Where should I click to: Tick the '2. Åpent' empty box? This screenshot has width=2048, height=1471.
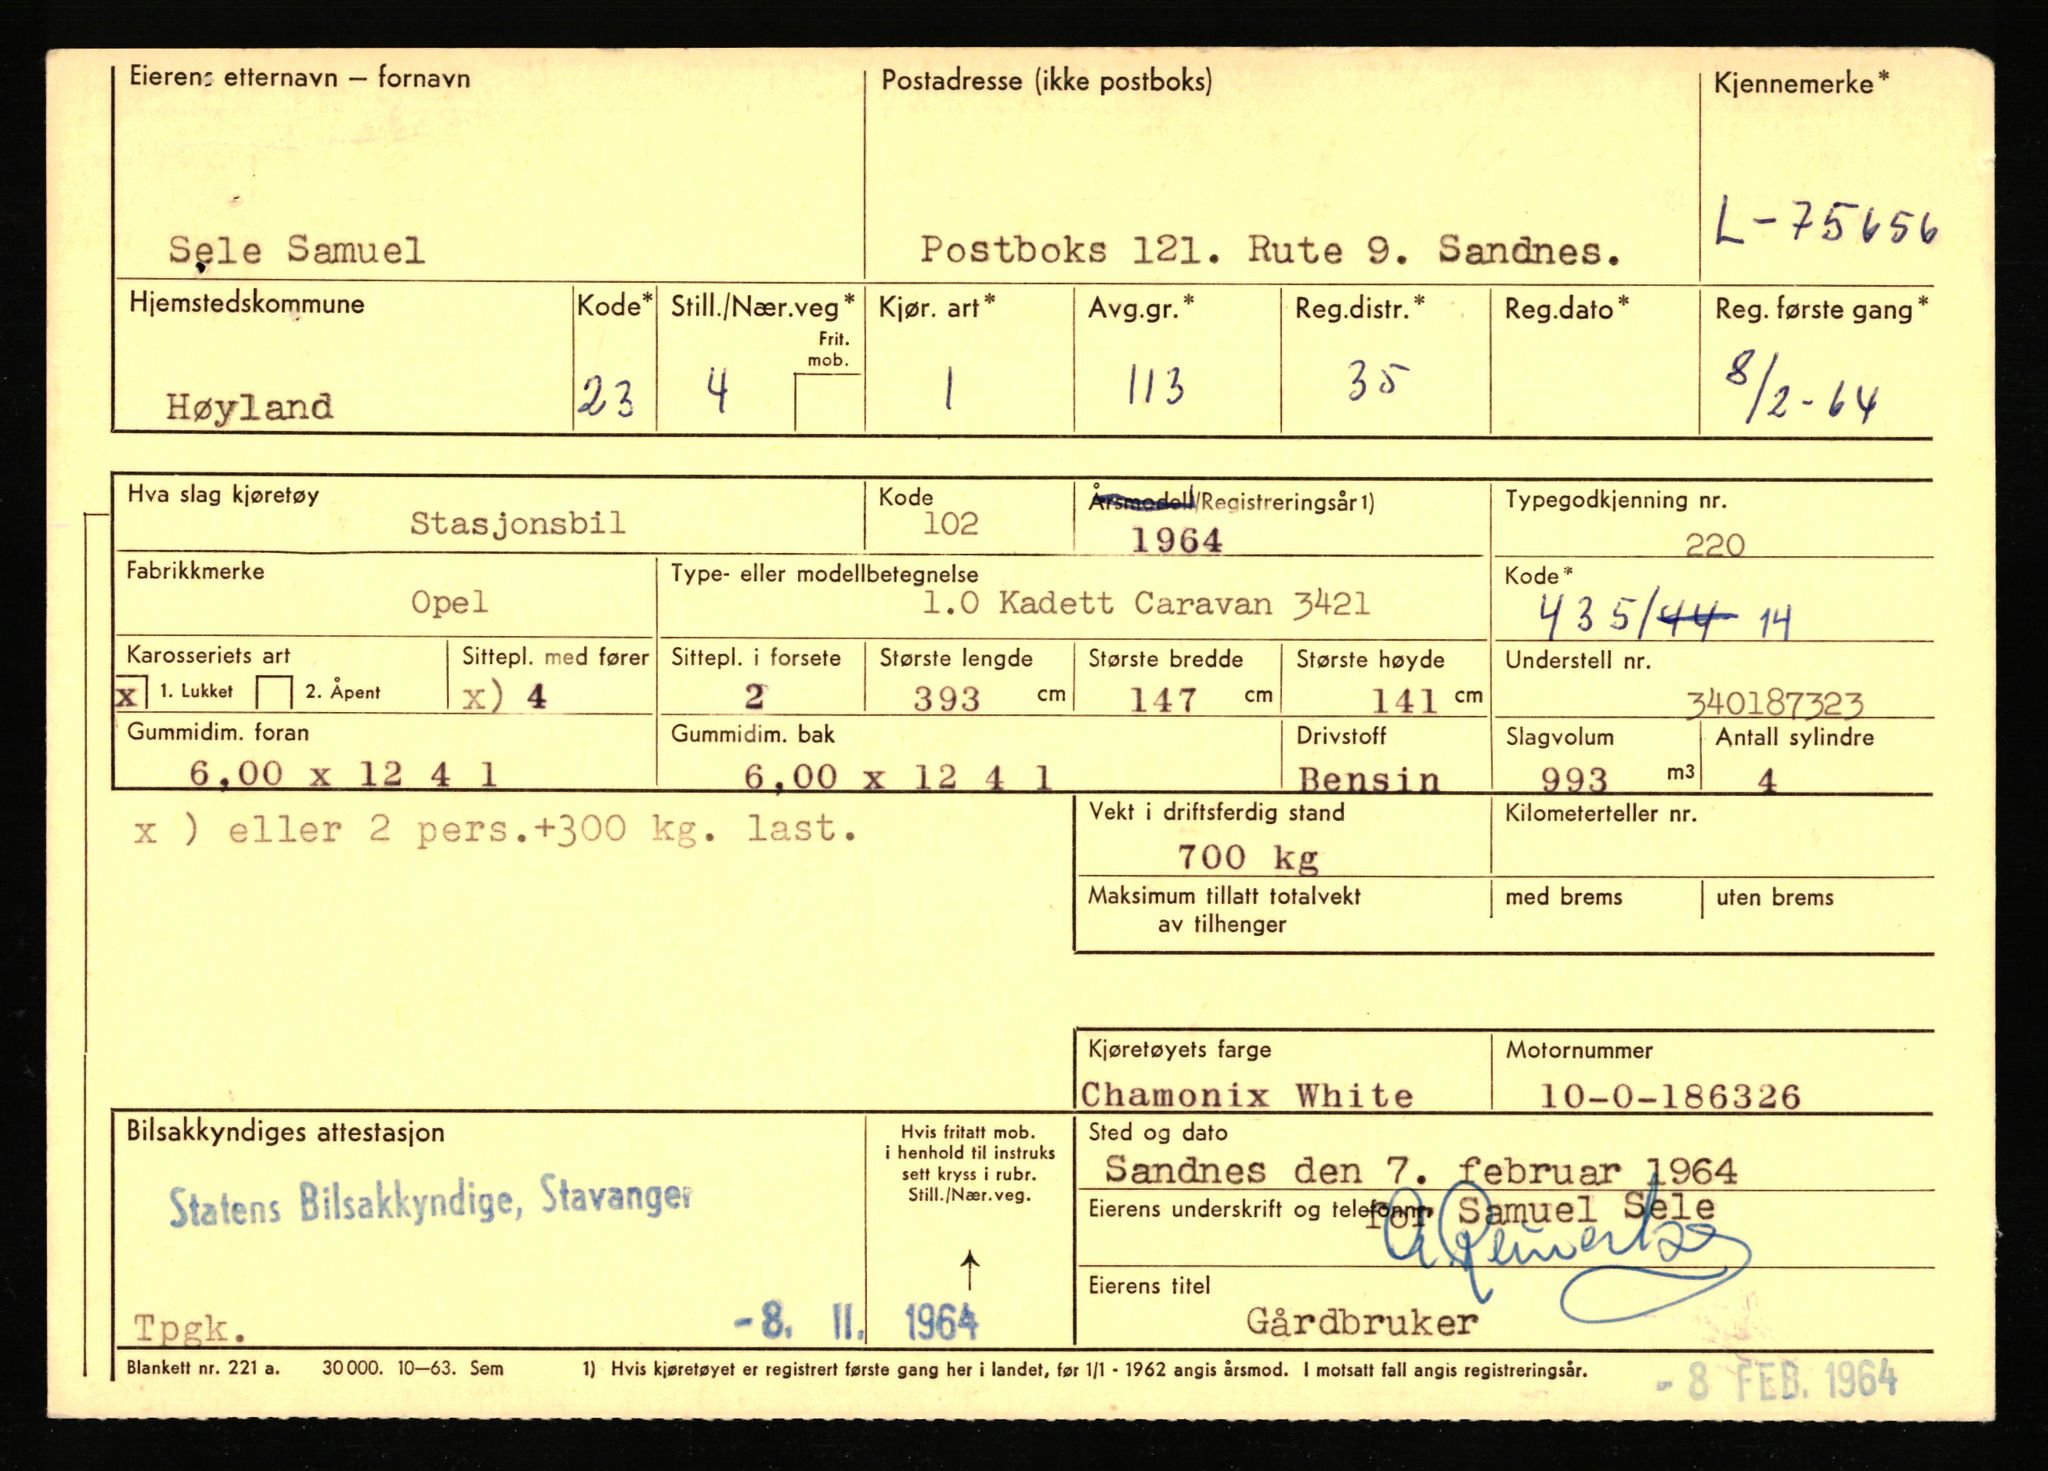tap(274, 692)
